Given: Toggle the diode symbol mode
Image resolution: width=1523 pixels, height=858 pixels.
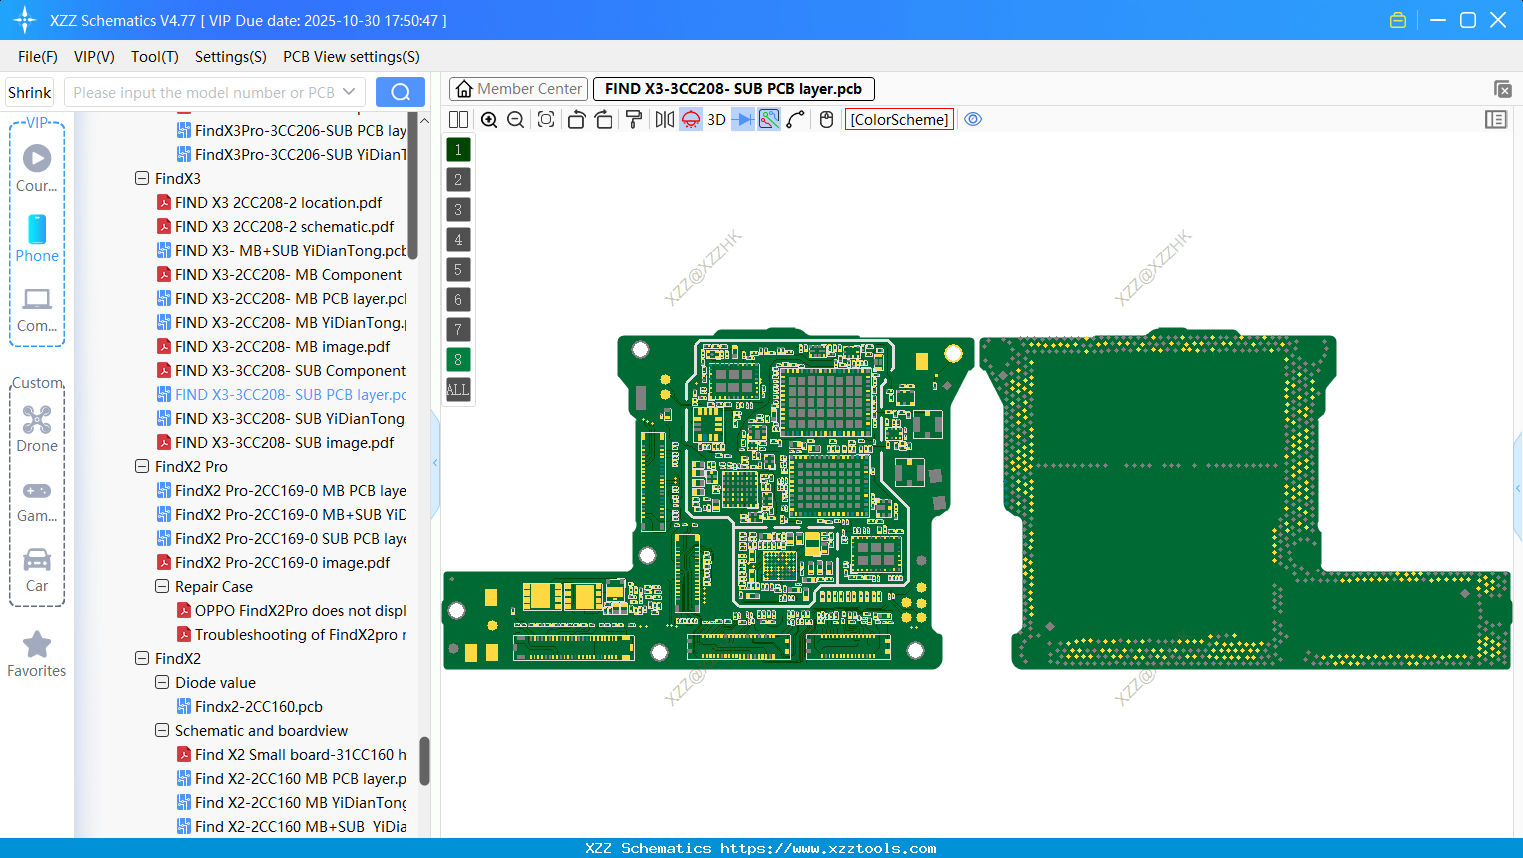Looking at the screenshot, I should point(743,120).
